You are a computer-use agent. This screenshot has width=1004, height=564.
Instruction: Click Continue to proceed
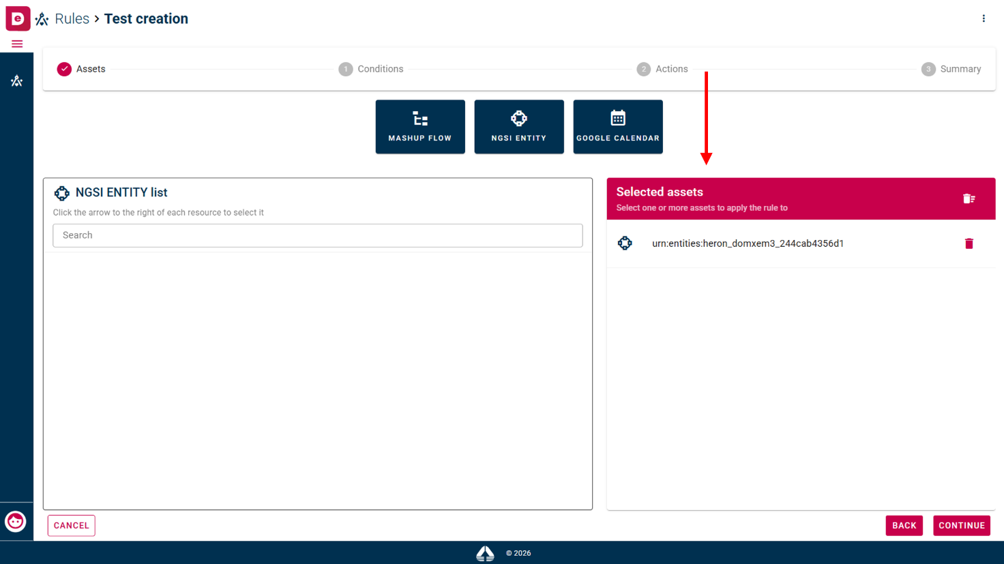pyautogui.click(x=962, y=526)
